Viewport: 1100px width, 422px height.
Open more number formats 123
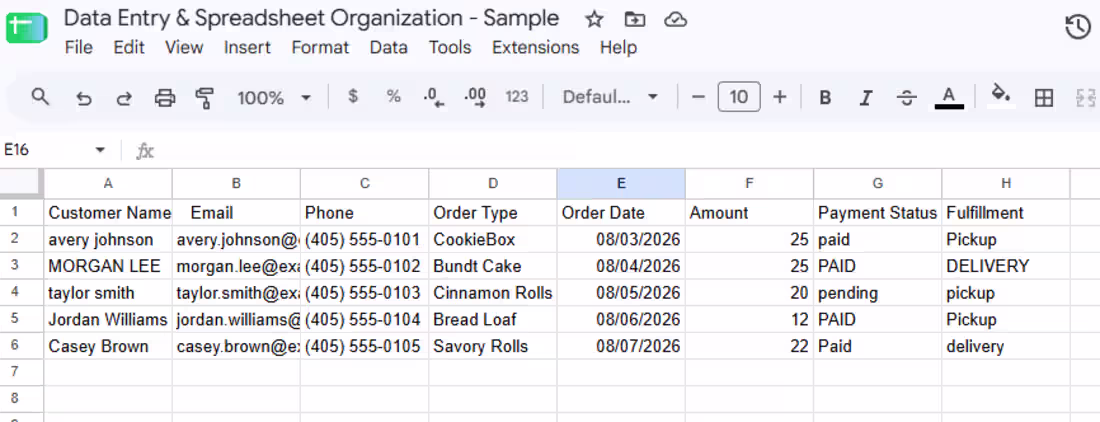coord(516,97)
